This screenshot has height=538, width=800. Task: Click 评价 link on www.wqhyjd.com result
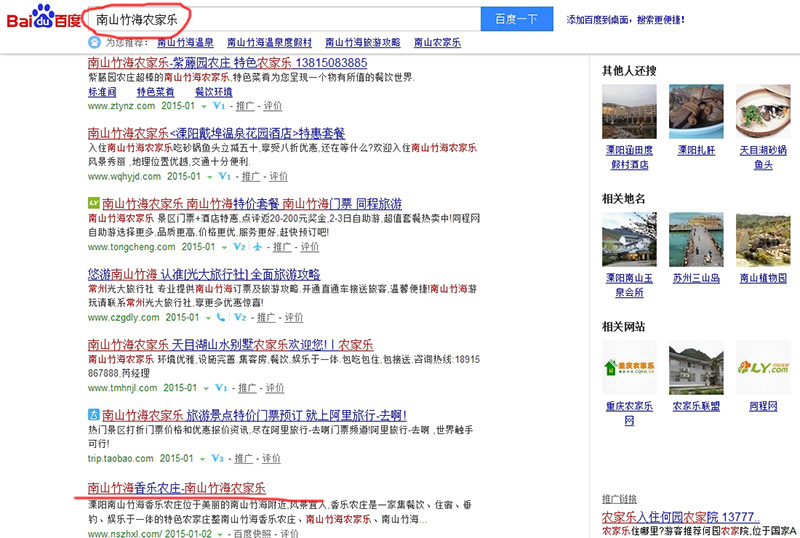click(x=278, y=177)
